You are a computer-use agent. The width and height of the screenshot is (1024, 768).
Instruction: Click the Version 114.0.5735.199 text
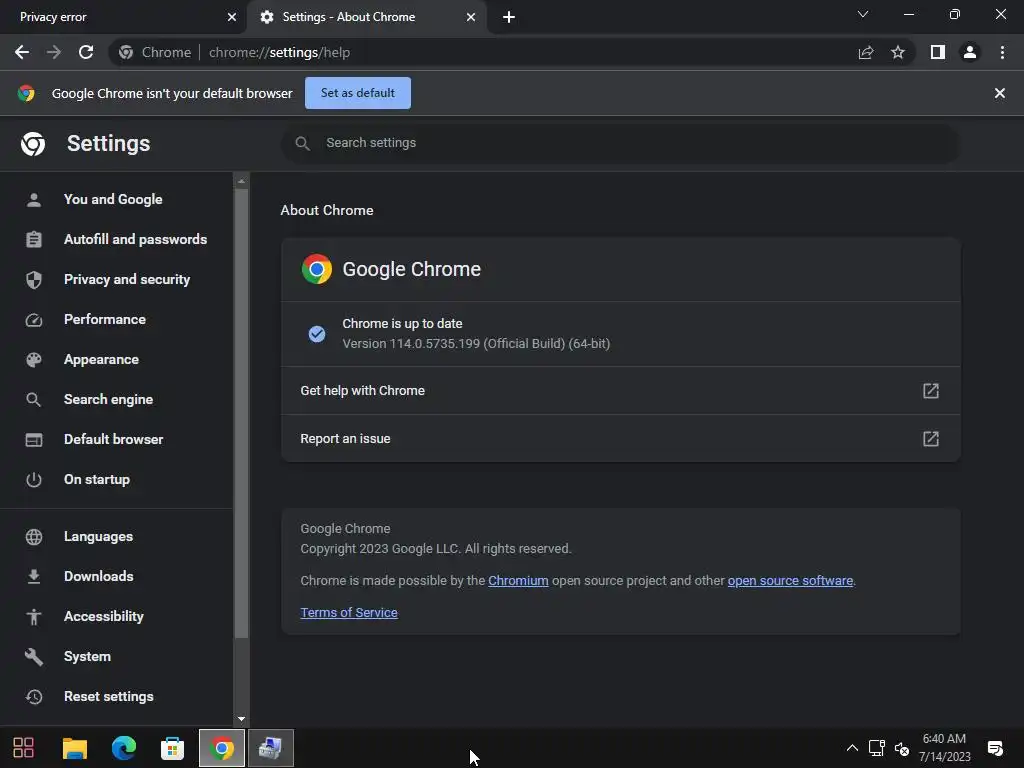click(x=476, y=344)
